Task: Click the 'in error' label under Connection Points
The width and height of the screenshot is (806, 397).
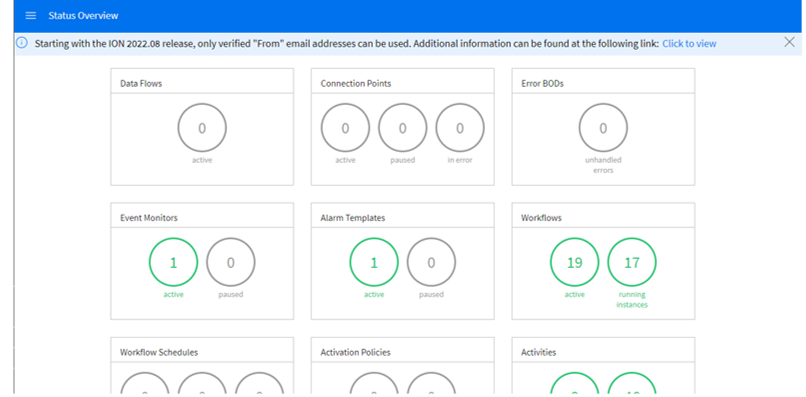Action: click(460, 160)
